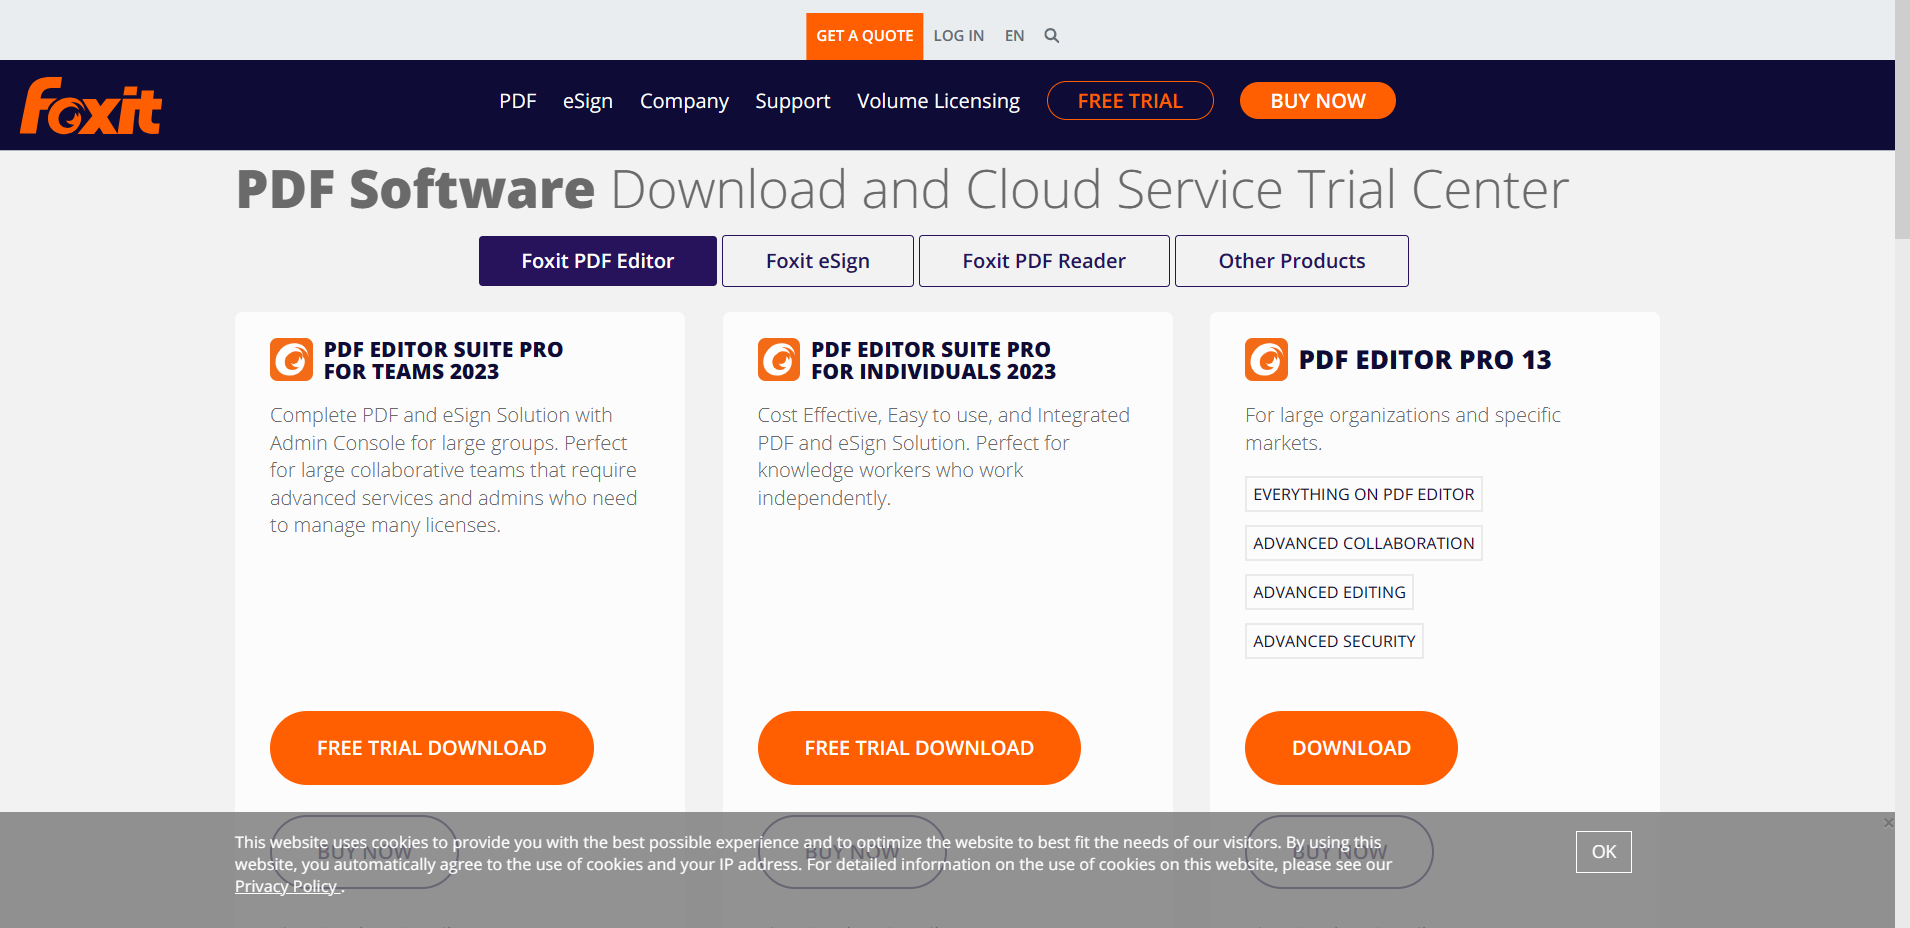Open the Support navigation menu

[x=793, y=101]
